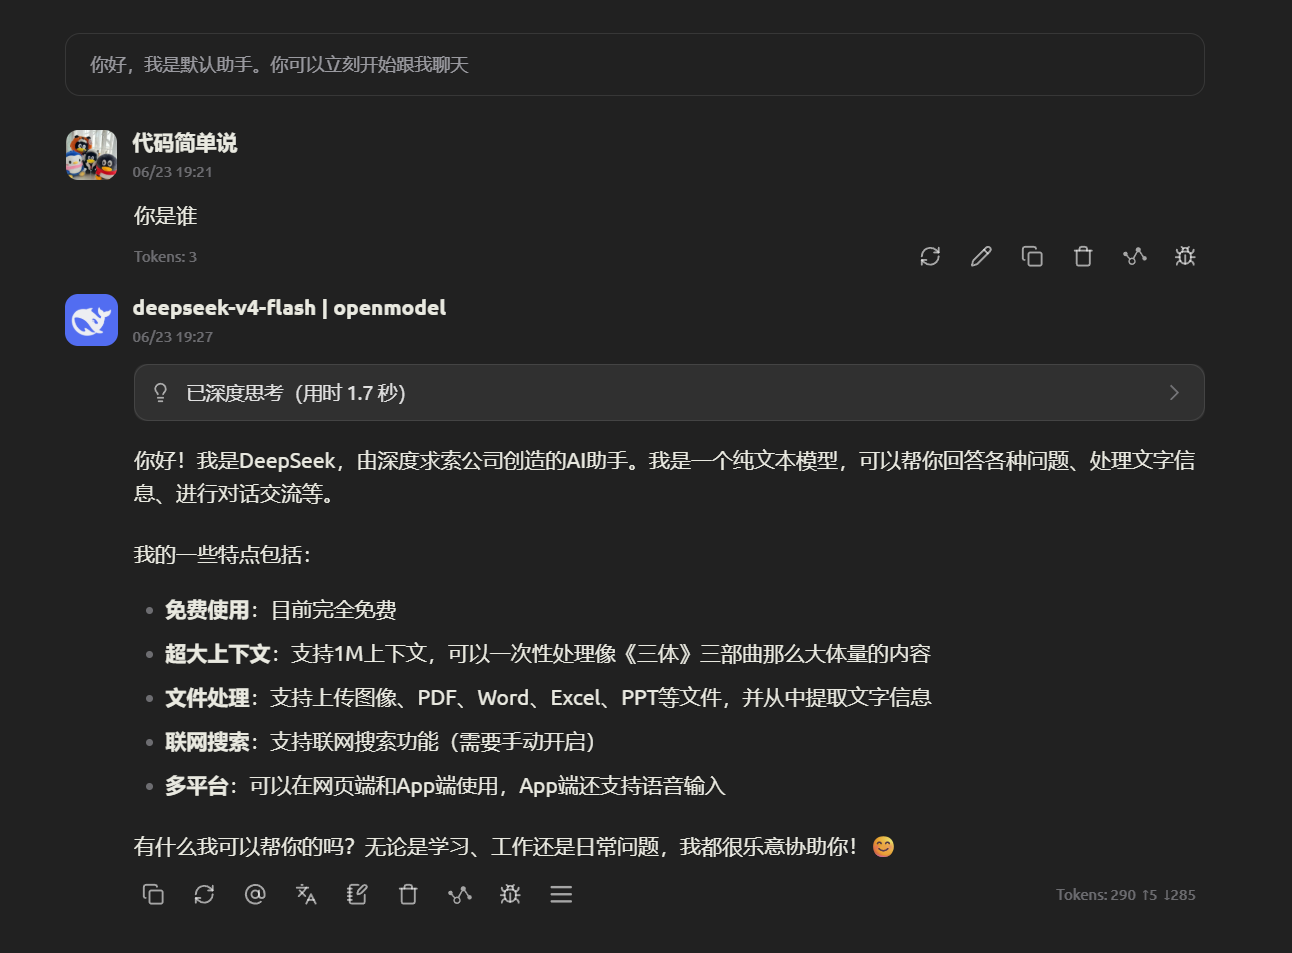The height and width of the screenshot is (953, 1292).
Task: Save assistant reply to notes icon
Action: tap(357, 894)
